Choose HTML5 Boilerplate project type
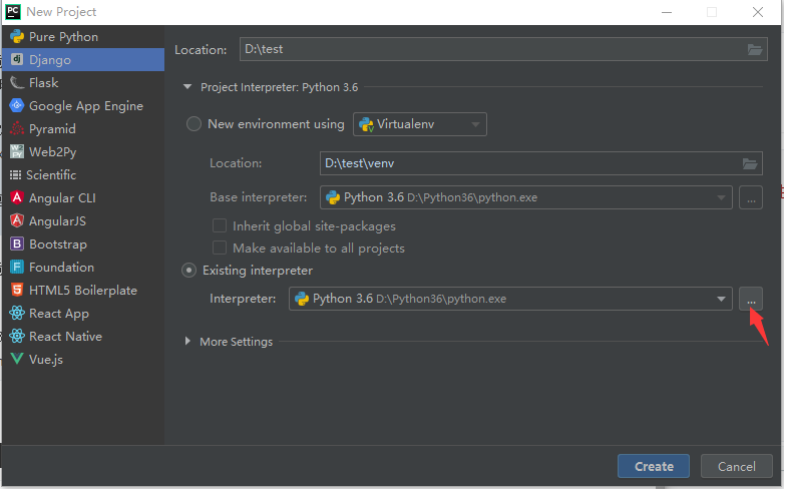The width and height of the screenshot is (786, 491). pyautogui.click(x=83, y=290)
